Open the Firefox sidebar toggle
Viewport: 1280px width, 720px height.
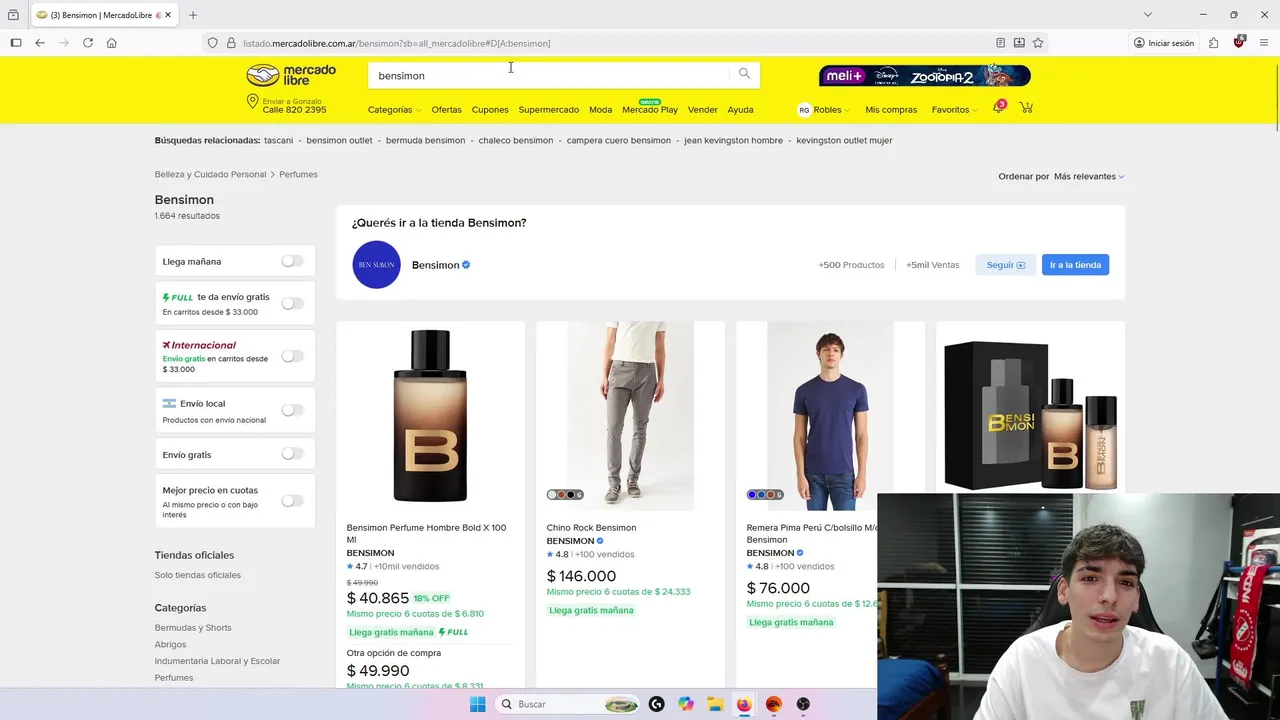pos(16,43)
